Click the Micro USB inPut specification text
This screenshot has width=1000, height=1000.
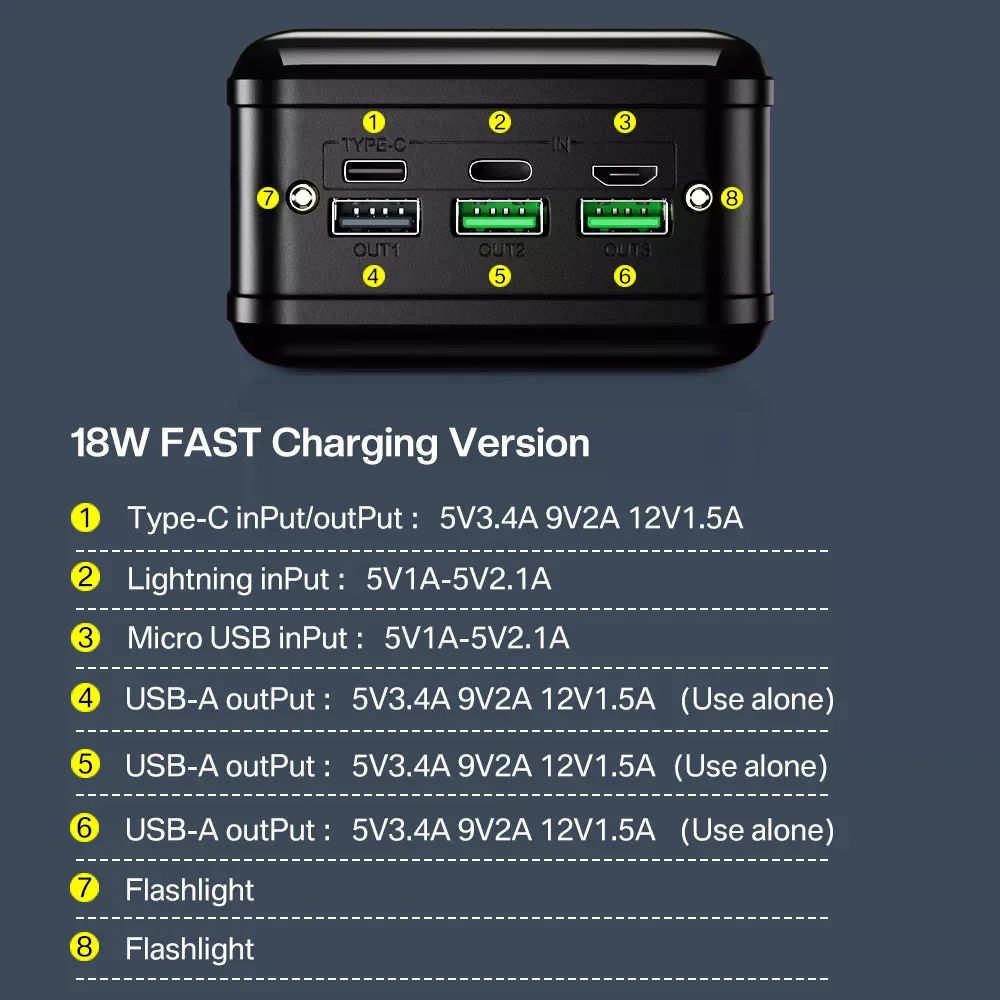pyautogui.click(x=348, y=638)
